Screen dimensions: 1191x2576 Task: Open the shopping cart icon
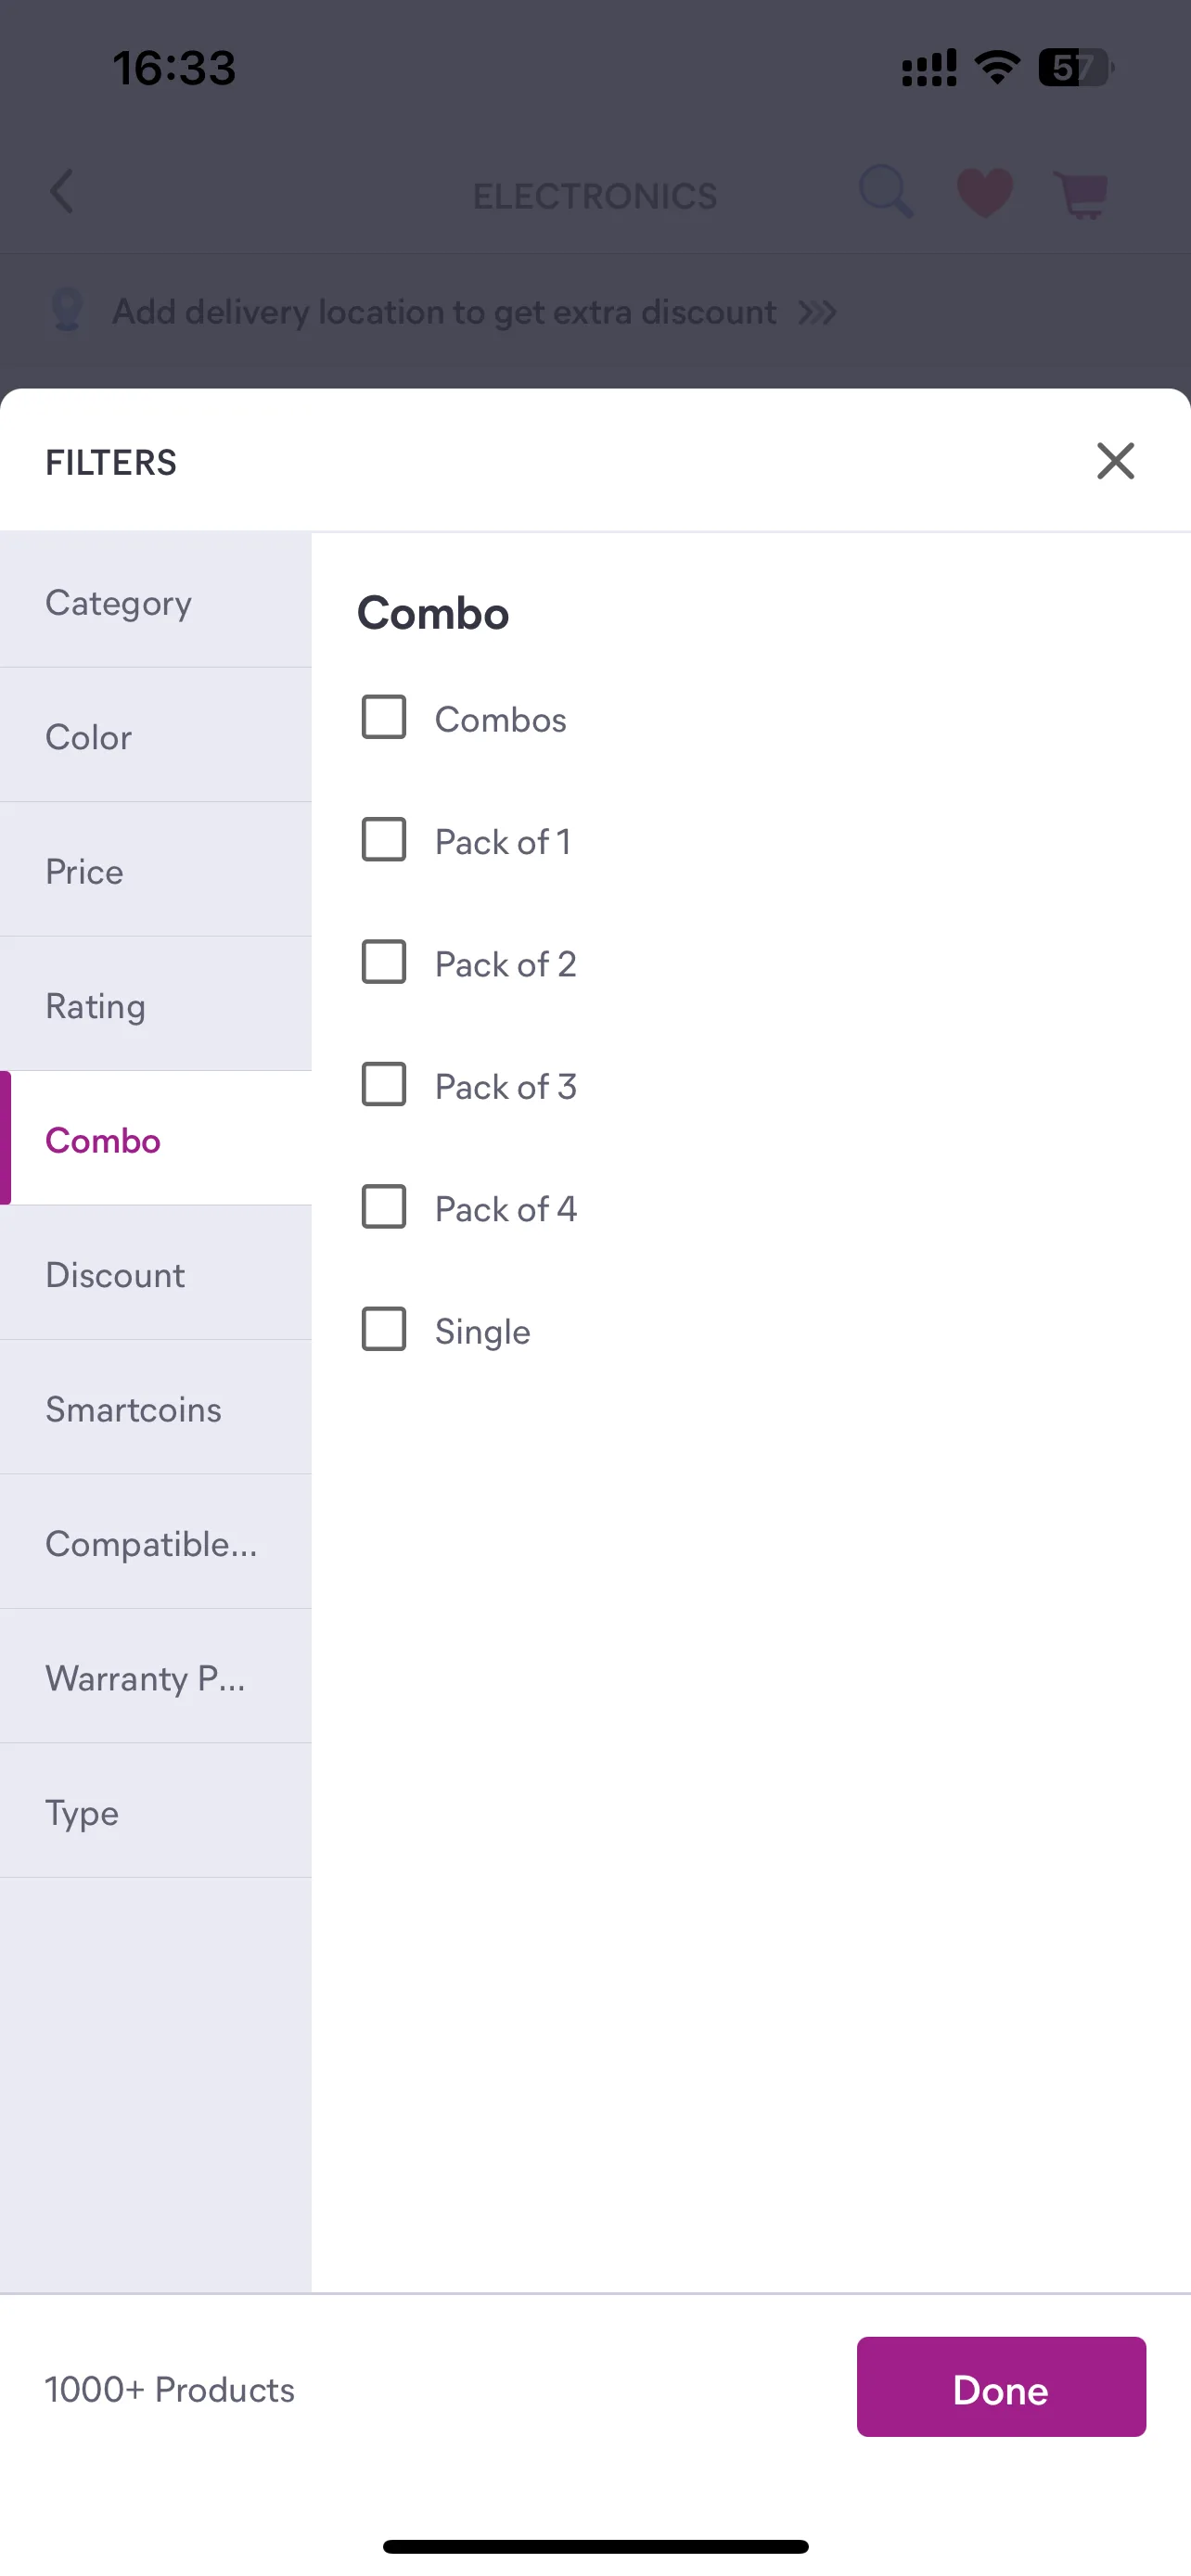pos(1081,194)
